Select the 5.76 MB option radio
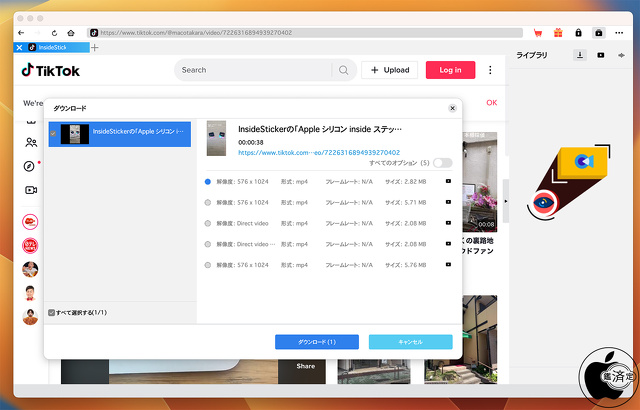Image resolution: width=640 pixels, height=410 pixels. [x=208, y=265]
